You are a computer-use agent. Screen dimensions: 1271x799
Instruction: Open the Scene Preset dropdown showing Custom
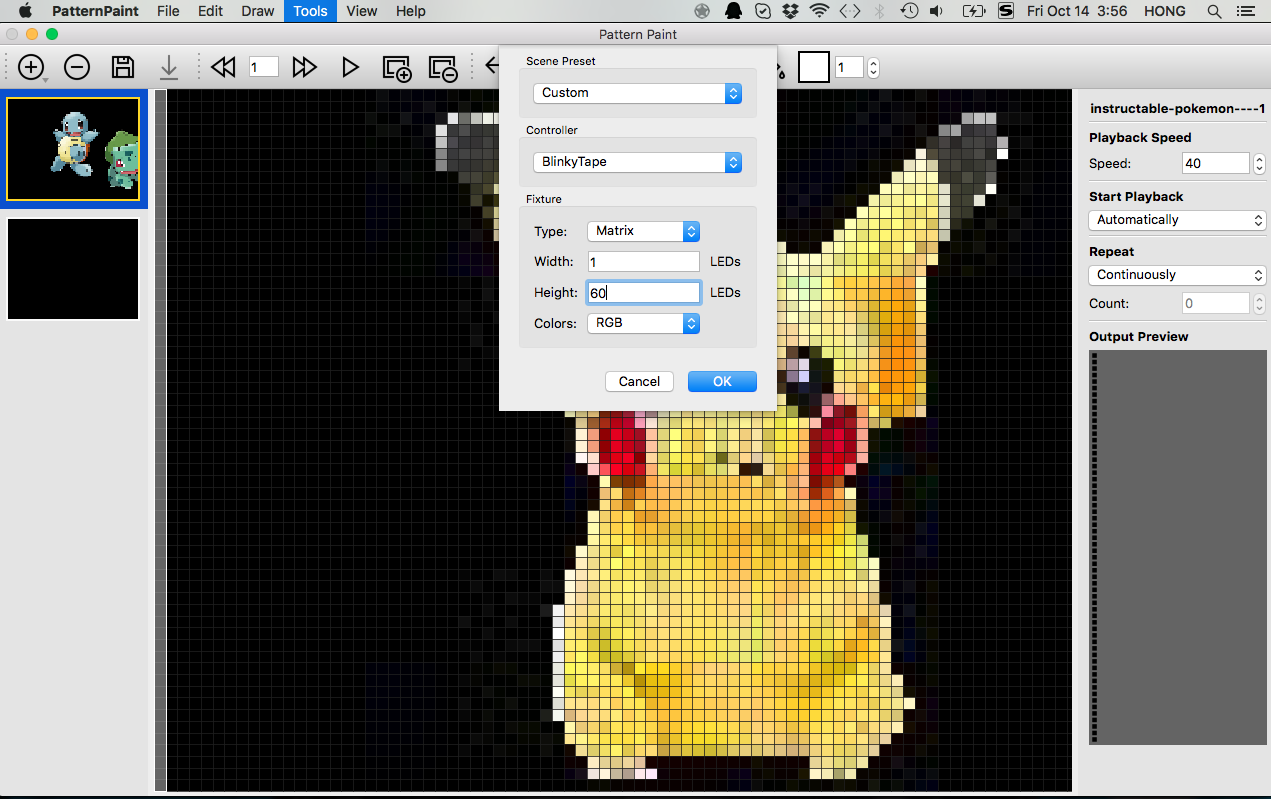pyautogui.click(x=637, y=93)
